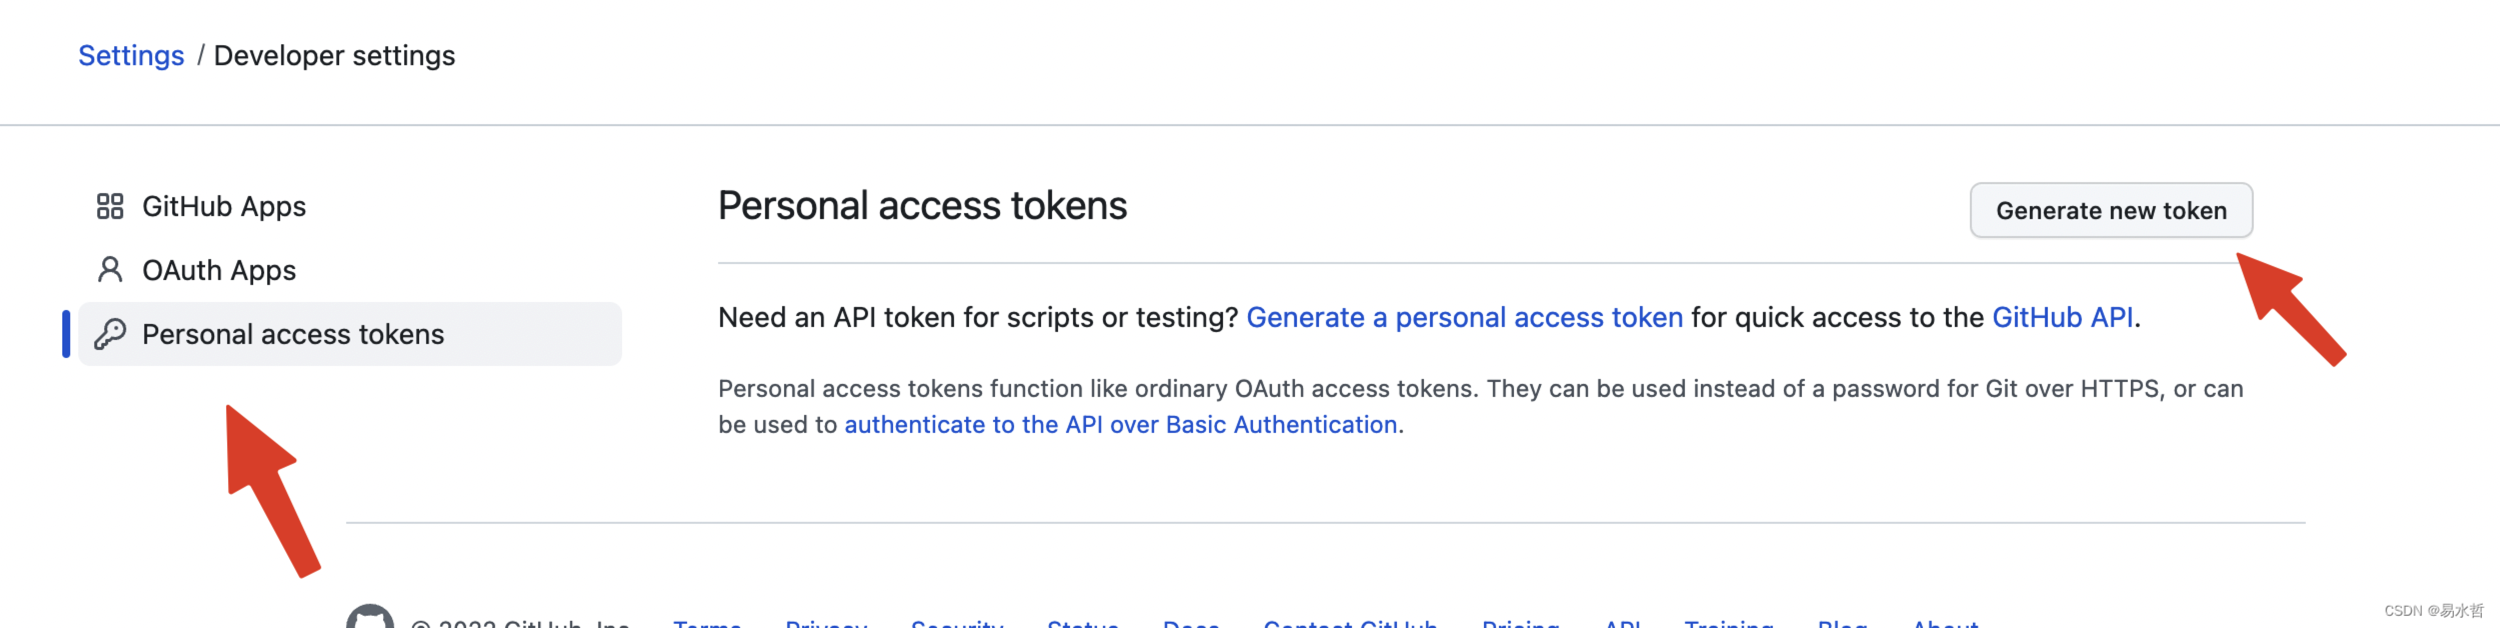Follow the GitHub API link
Viewport: 2500px width, 628px height.
[2062, 317]
